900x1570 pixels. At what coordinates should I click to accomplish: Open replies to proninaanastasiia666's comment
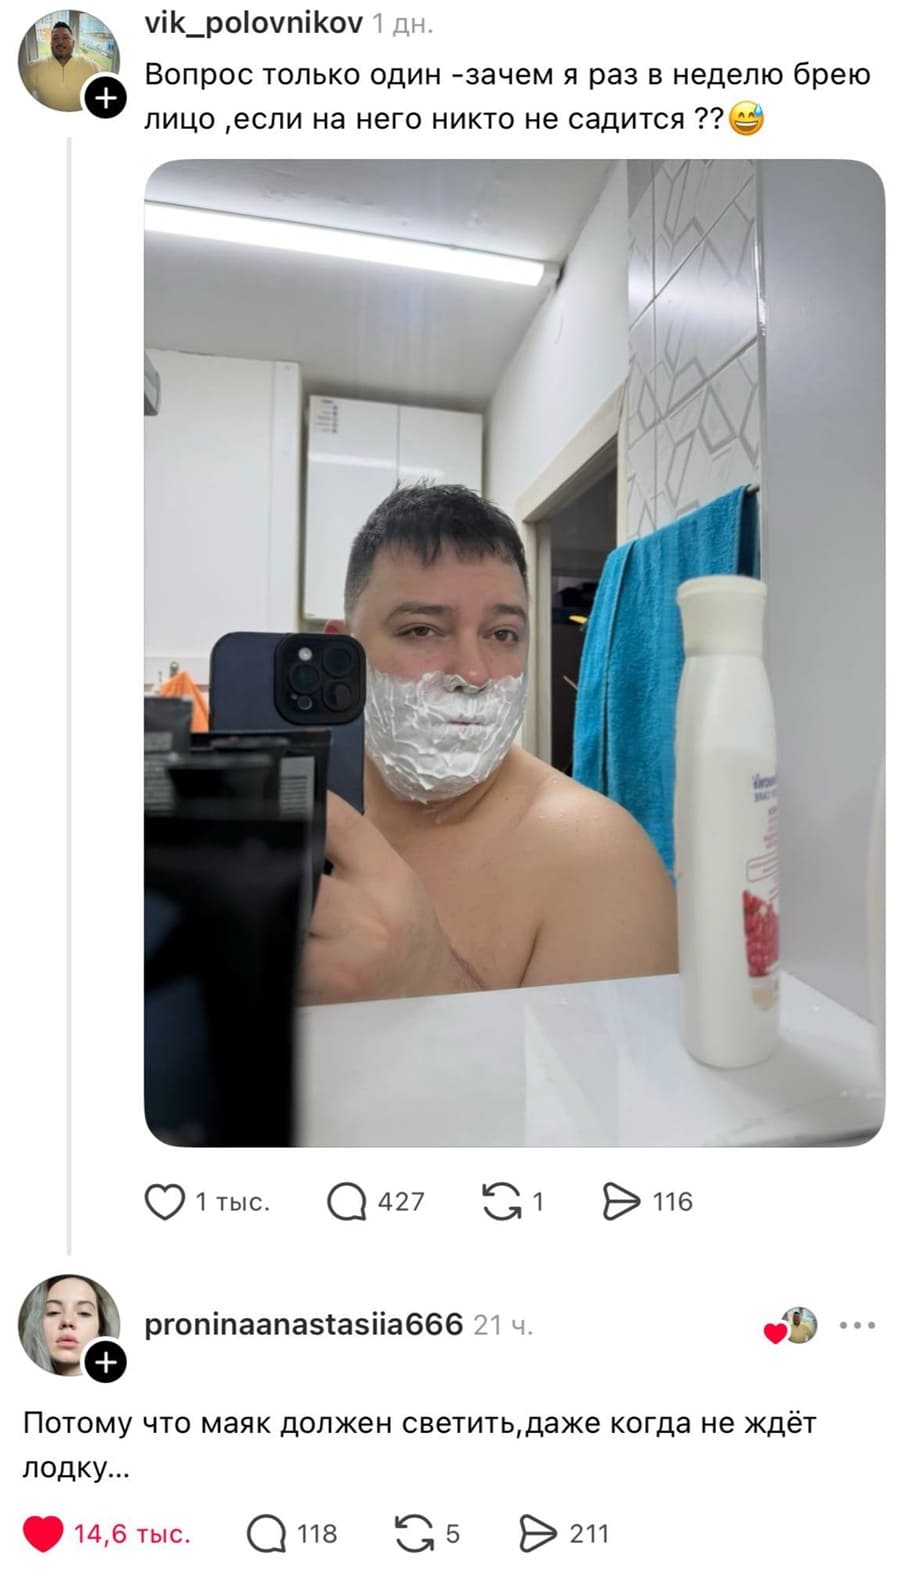pyautogui.click(x=267, y=1533)
